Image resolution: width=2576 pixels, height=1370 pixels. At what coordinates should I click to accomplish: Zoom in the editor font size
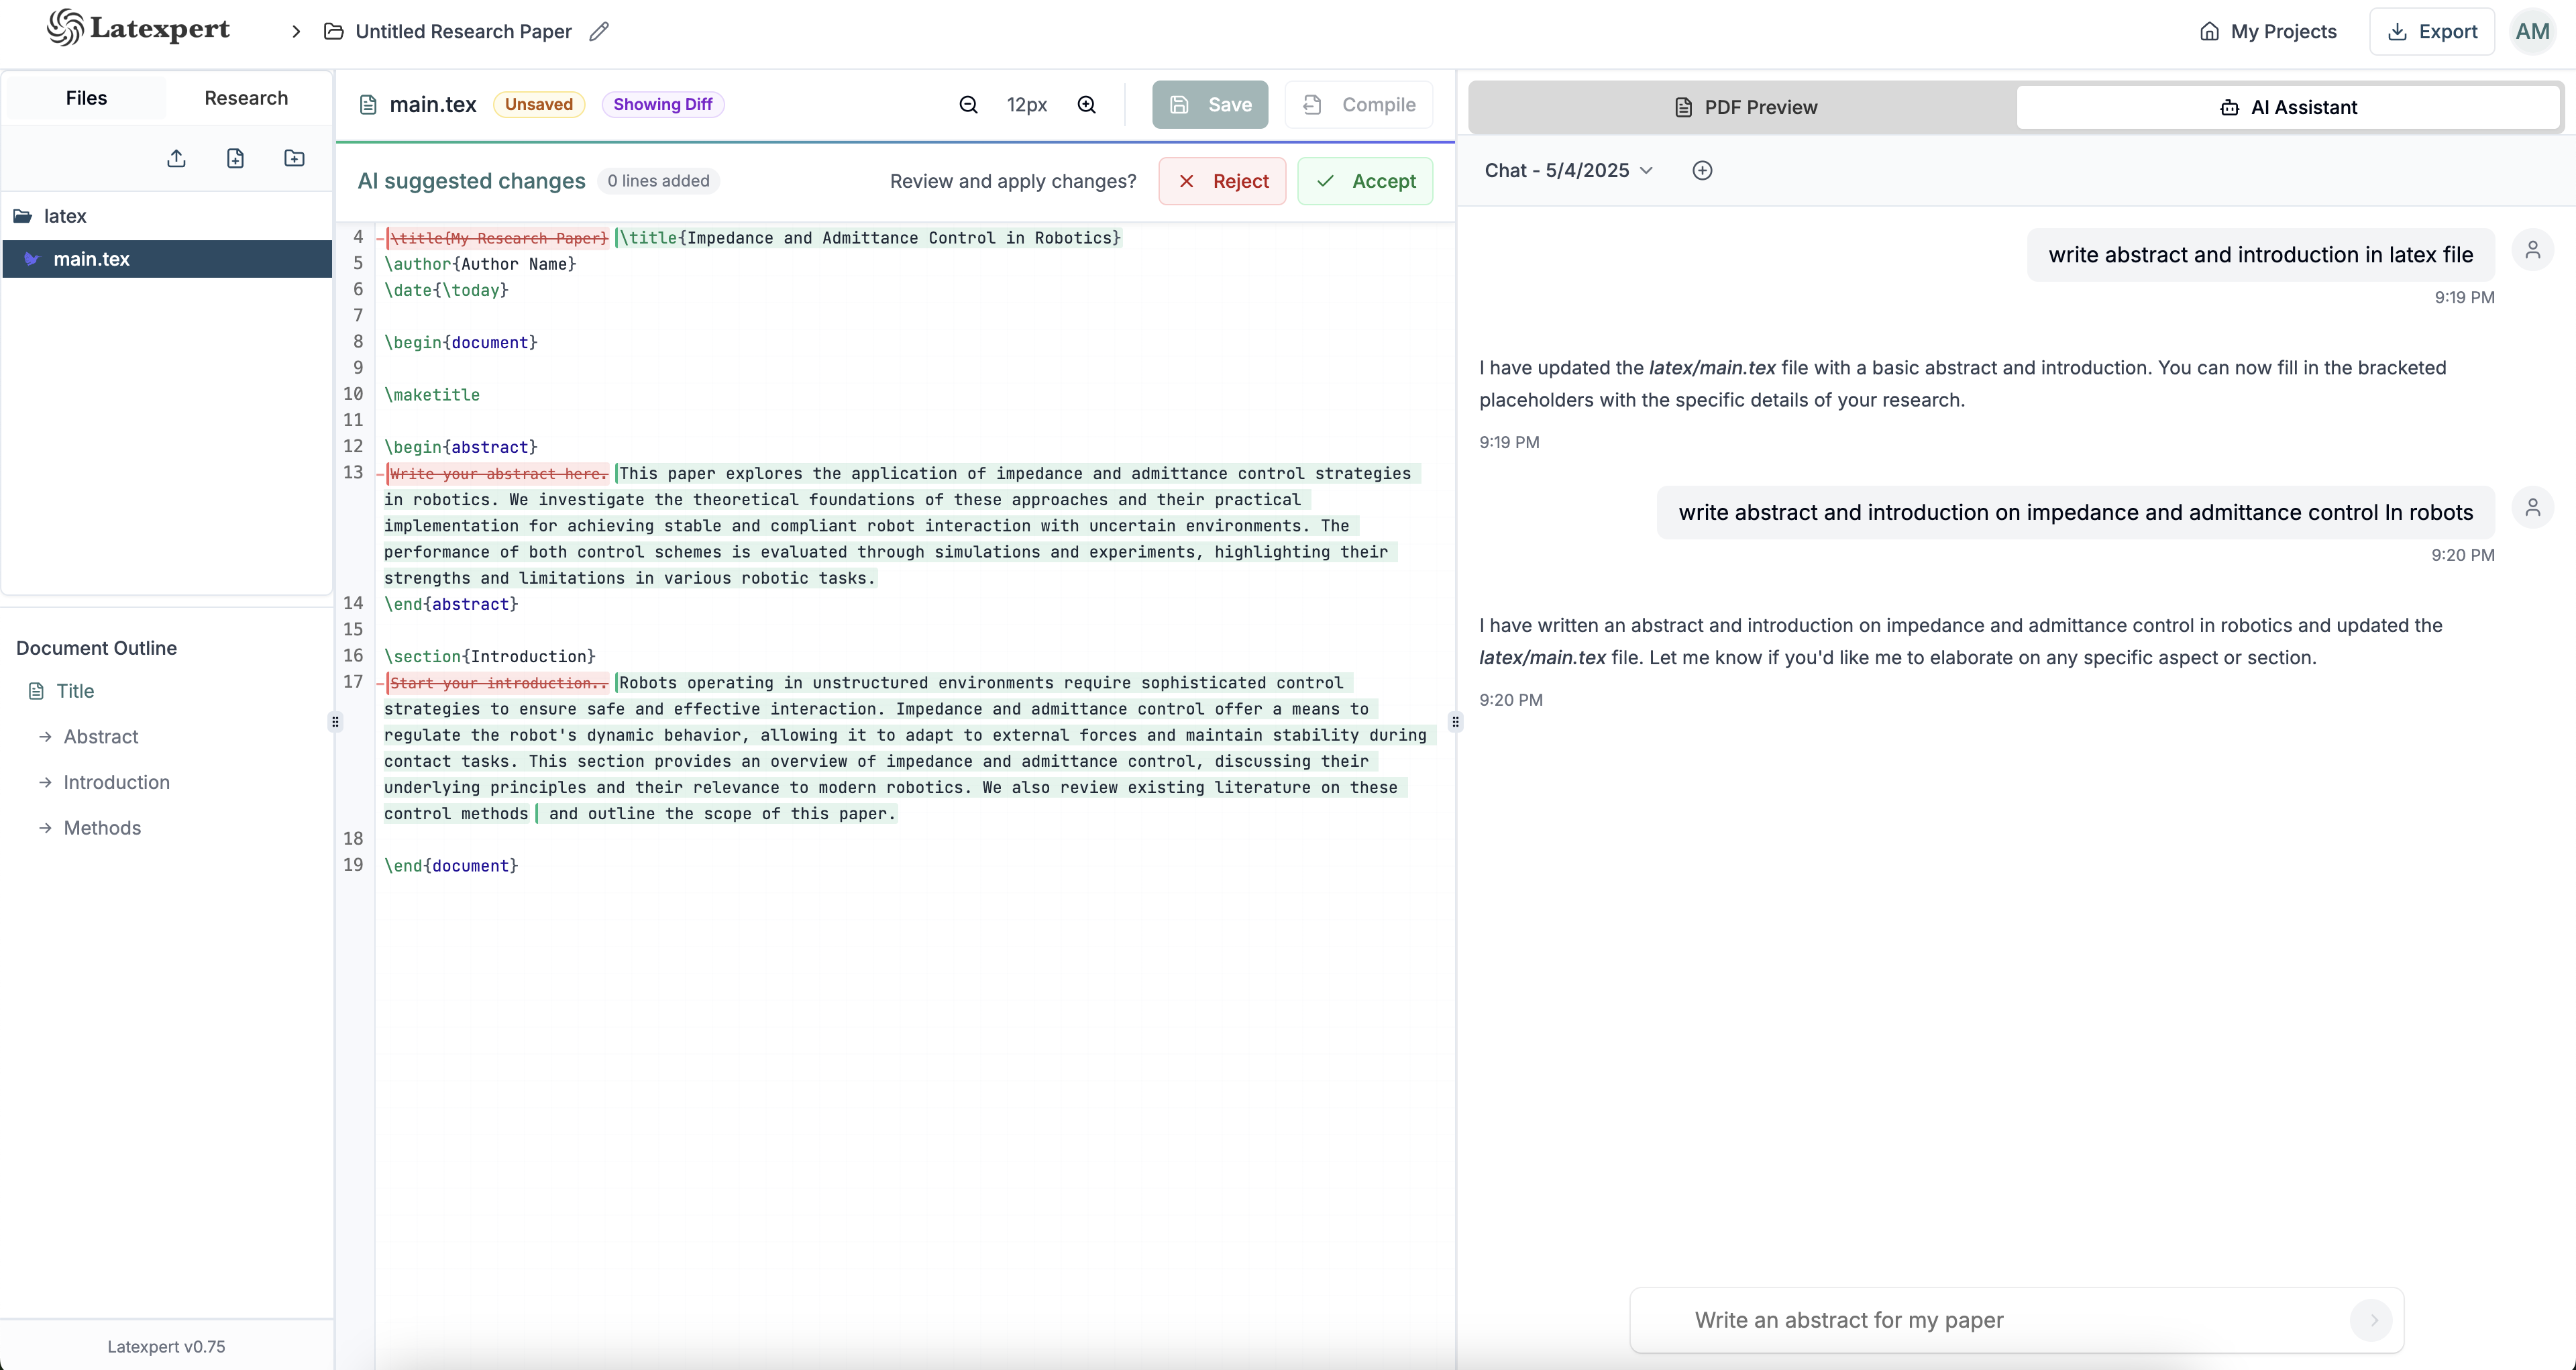1087,104
